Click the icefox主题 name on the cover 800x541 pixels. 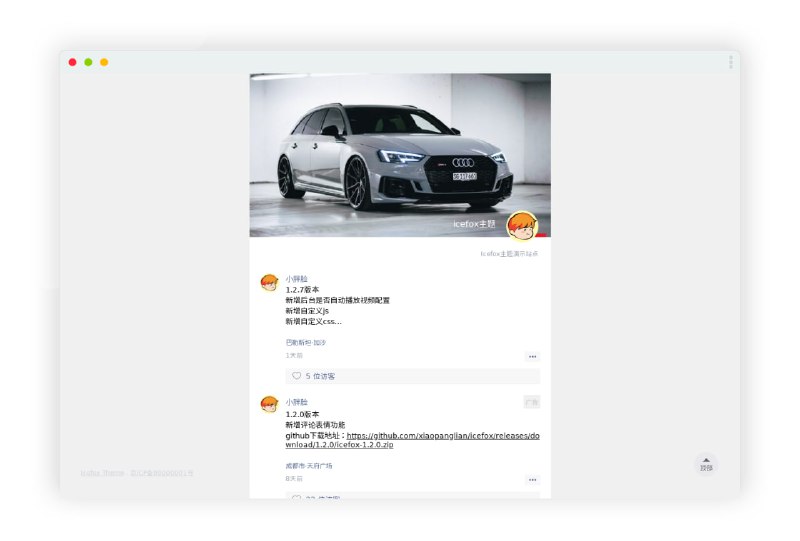(474, 224)
